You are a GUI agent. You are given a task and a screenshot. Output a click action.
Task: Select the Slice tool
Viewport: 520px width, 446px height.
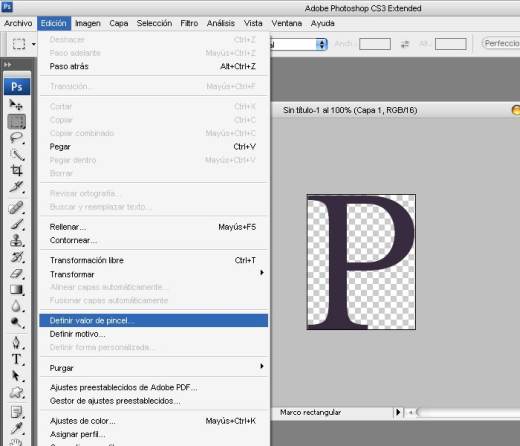tap(17, 187)
